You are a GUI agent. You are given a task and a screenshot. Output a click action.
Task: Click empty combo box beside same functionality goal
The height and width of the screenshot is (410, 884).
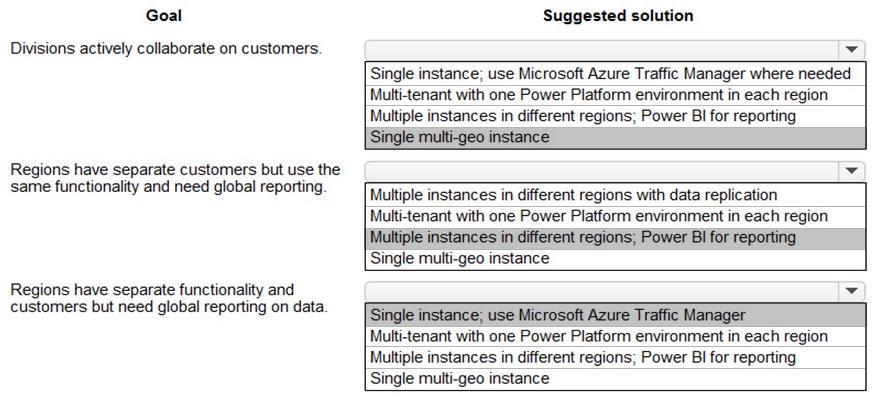[x=602, y=171]
